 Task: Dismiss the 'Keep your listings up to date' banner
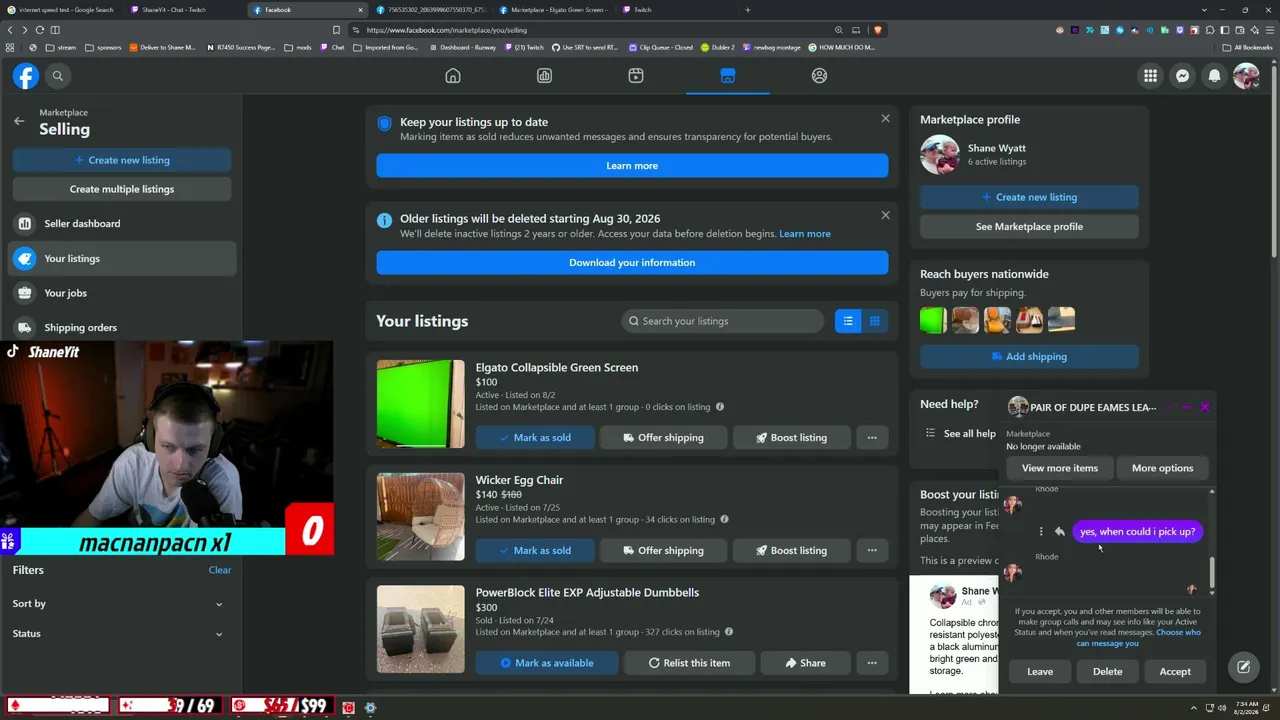885,119
